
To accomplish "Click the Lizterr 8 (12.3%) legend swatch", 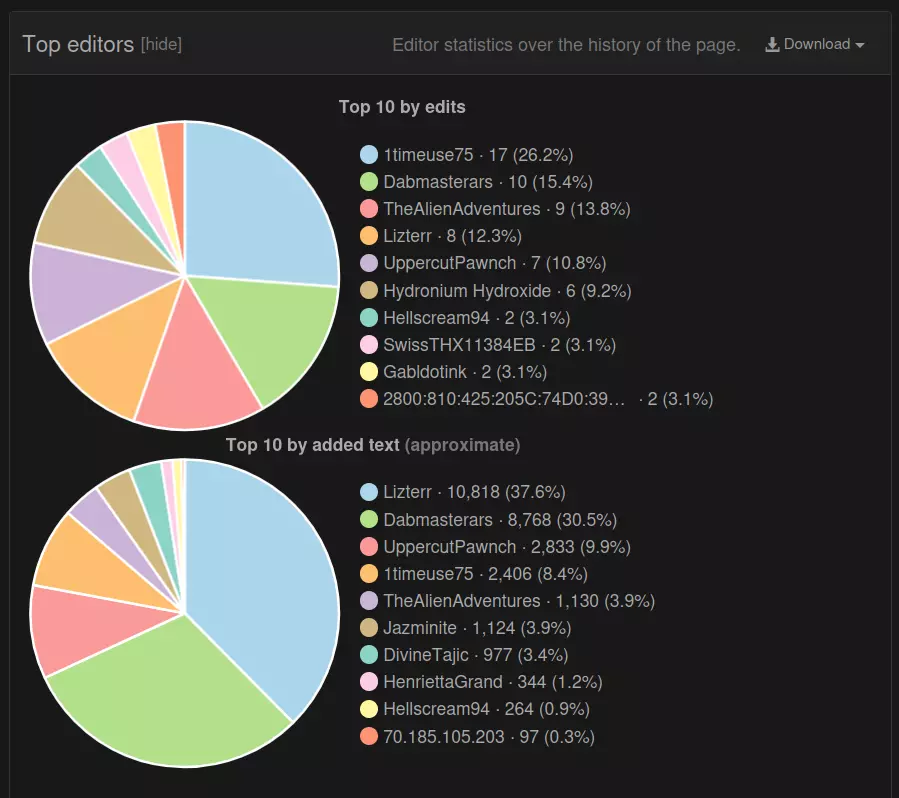I will [x=369, y=236].
